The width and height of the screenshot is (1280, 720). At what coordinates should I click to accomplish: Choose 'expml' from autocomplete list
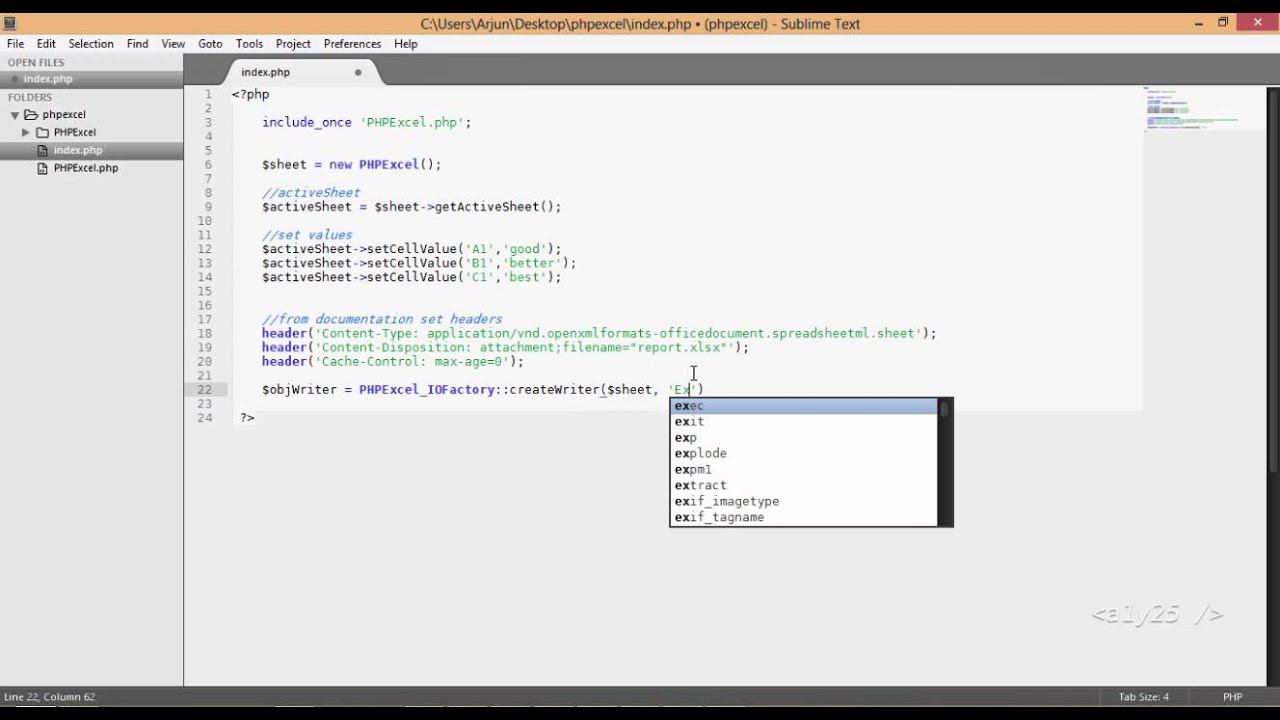tap(804, 470)
